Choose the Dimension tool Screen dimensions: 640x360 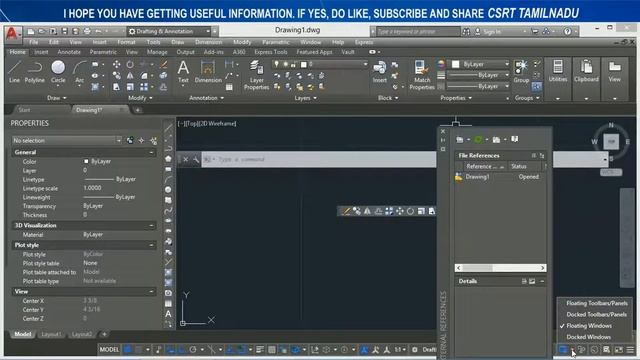tap(208, 71)
